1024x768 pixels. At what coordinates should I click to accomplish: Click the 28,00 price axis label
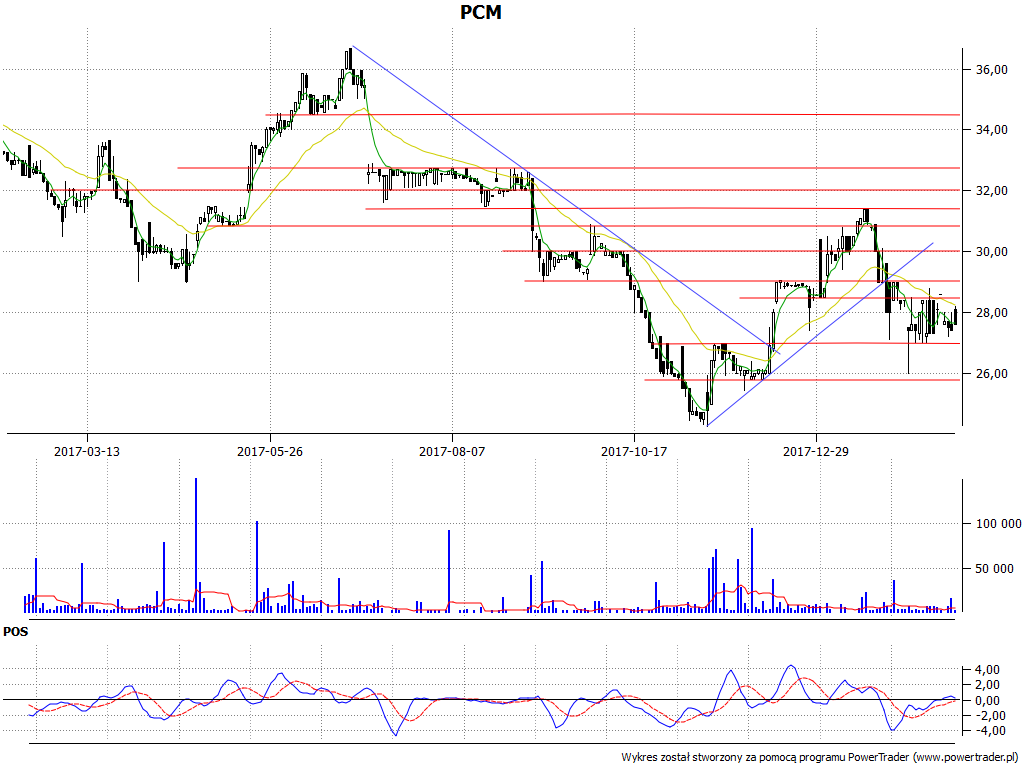pyautogui.click(x=991, y=313)
